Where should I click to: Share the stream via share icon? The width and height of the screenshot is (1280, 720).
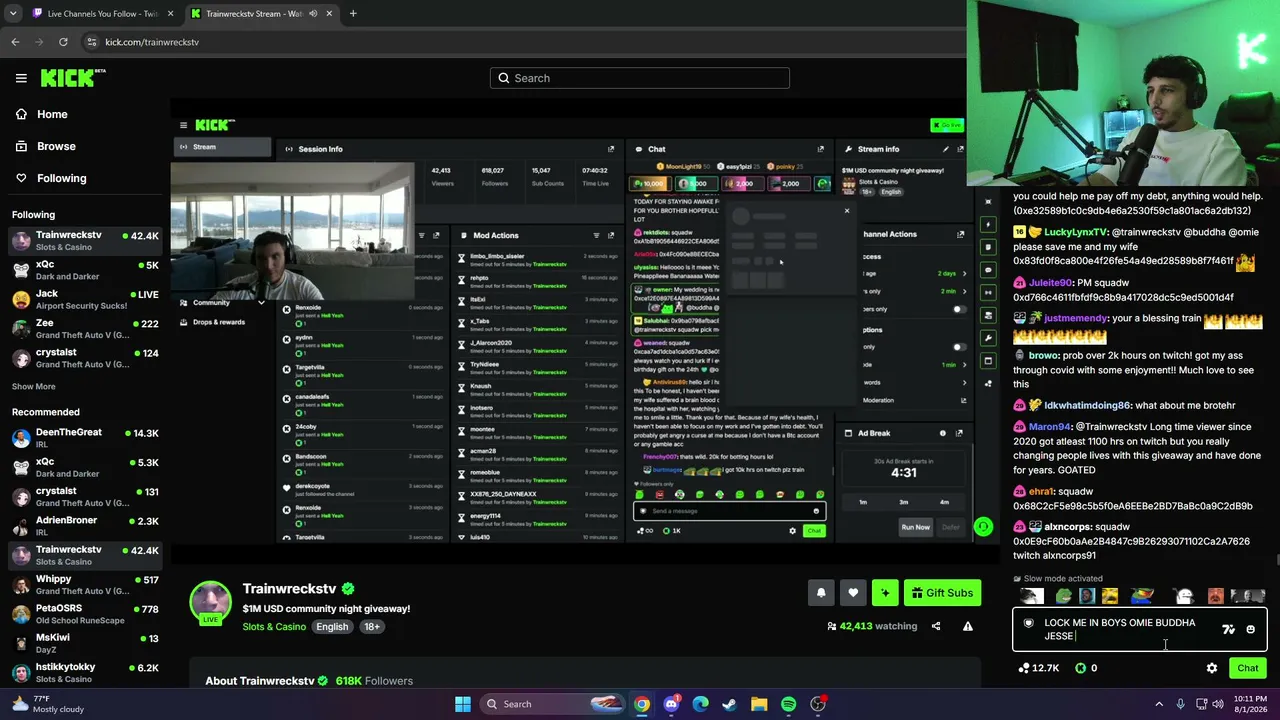[x=936, y=626]
